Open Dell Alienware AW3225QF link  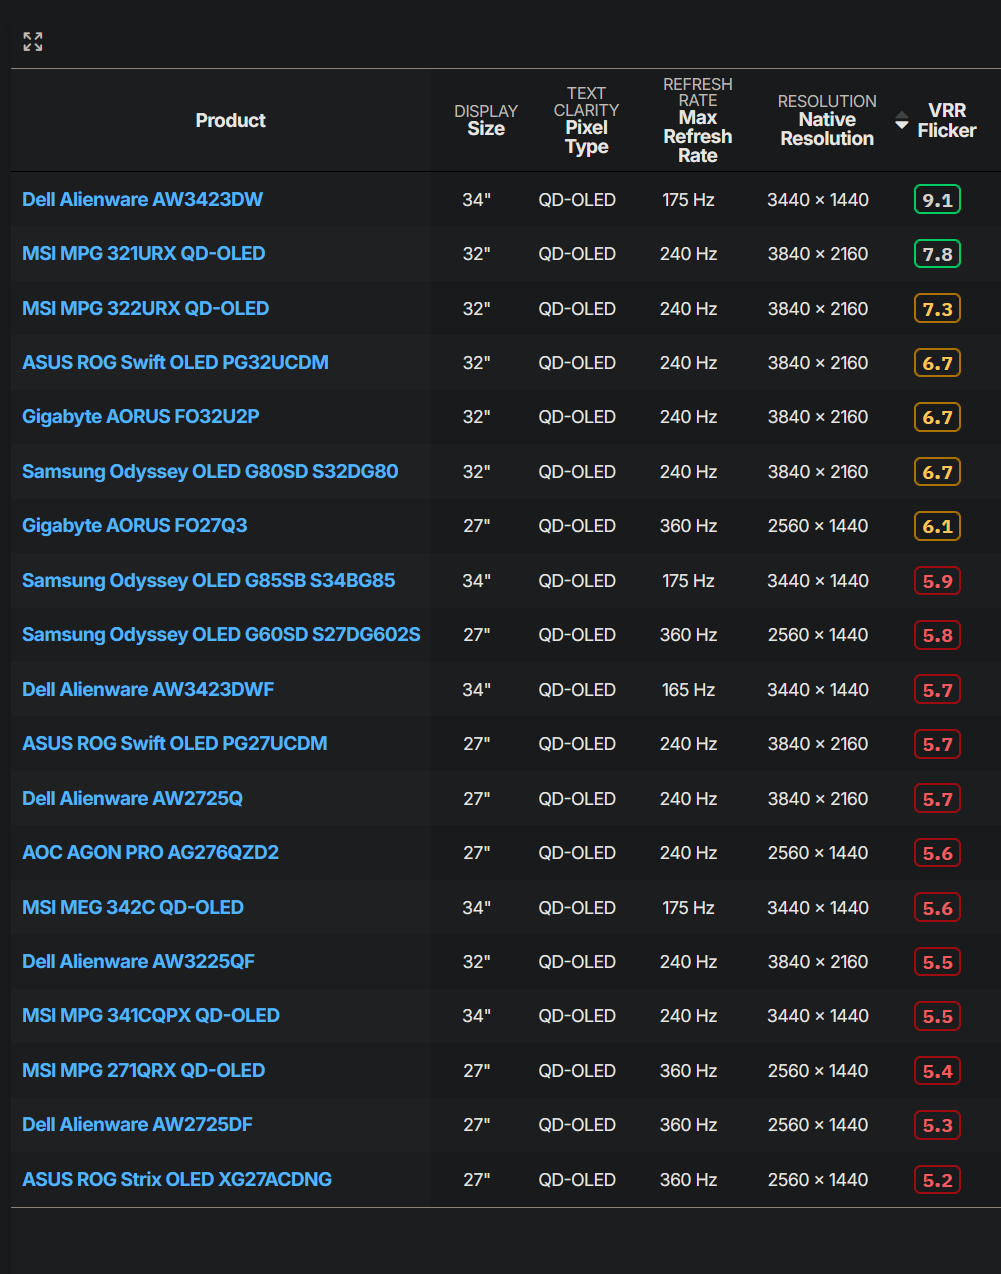[138, 961]
